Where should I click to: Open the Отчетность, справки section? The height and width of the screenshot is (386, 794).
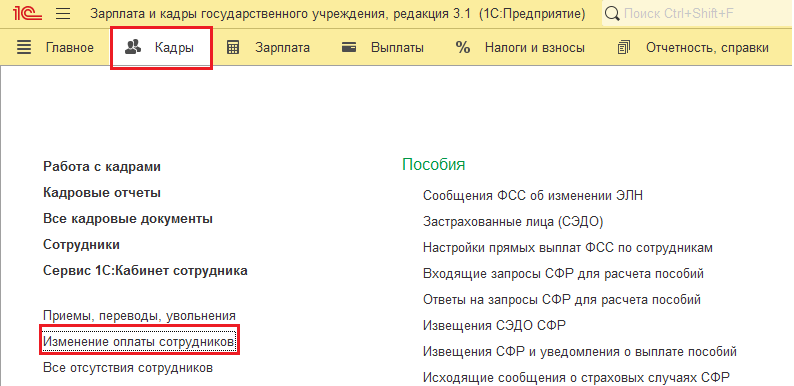[x=707, y=48]
